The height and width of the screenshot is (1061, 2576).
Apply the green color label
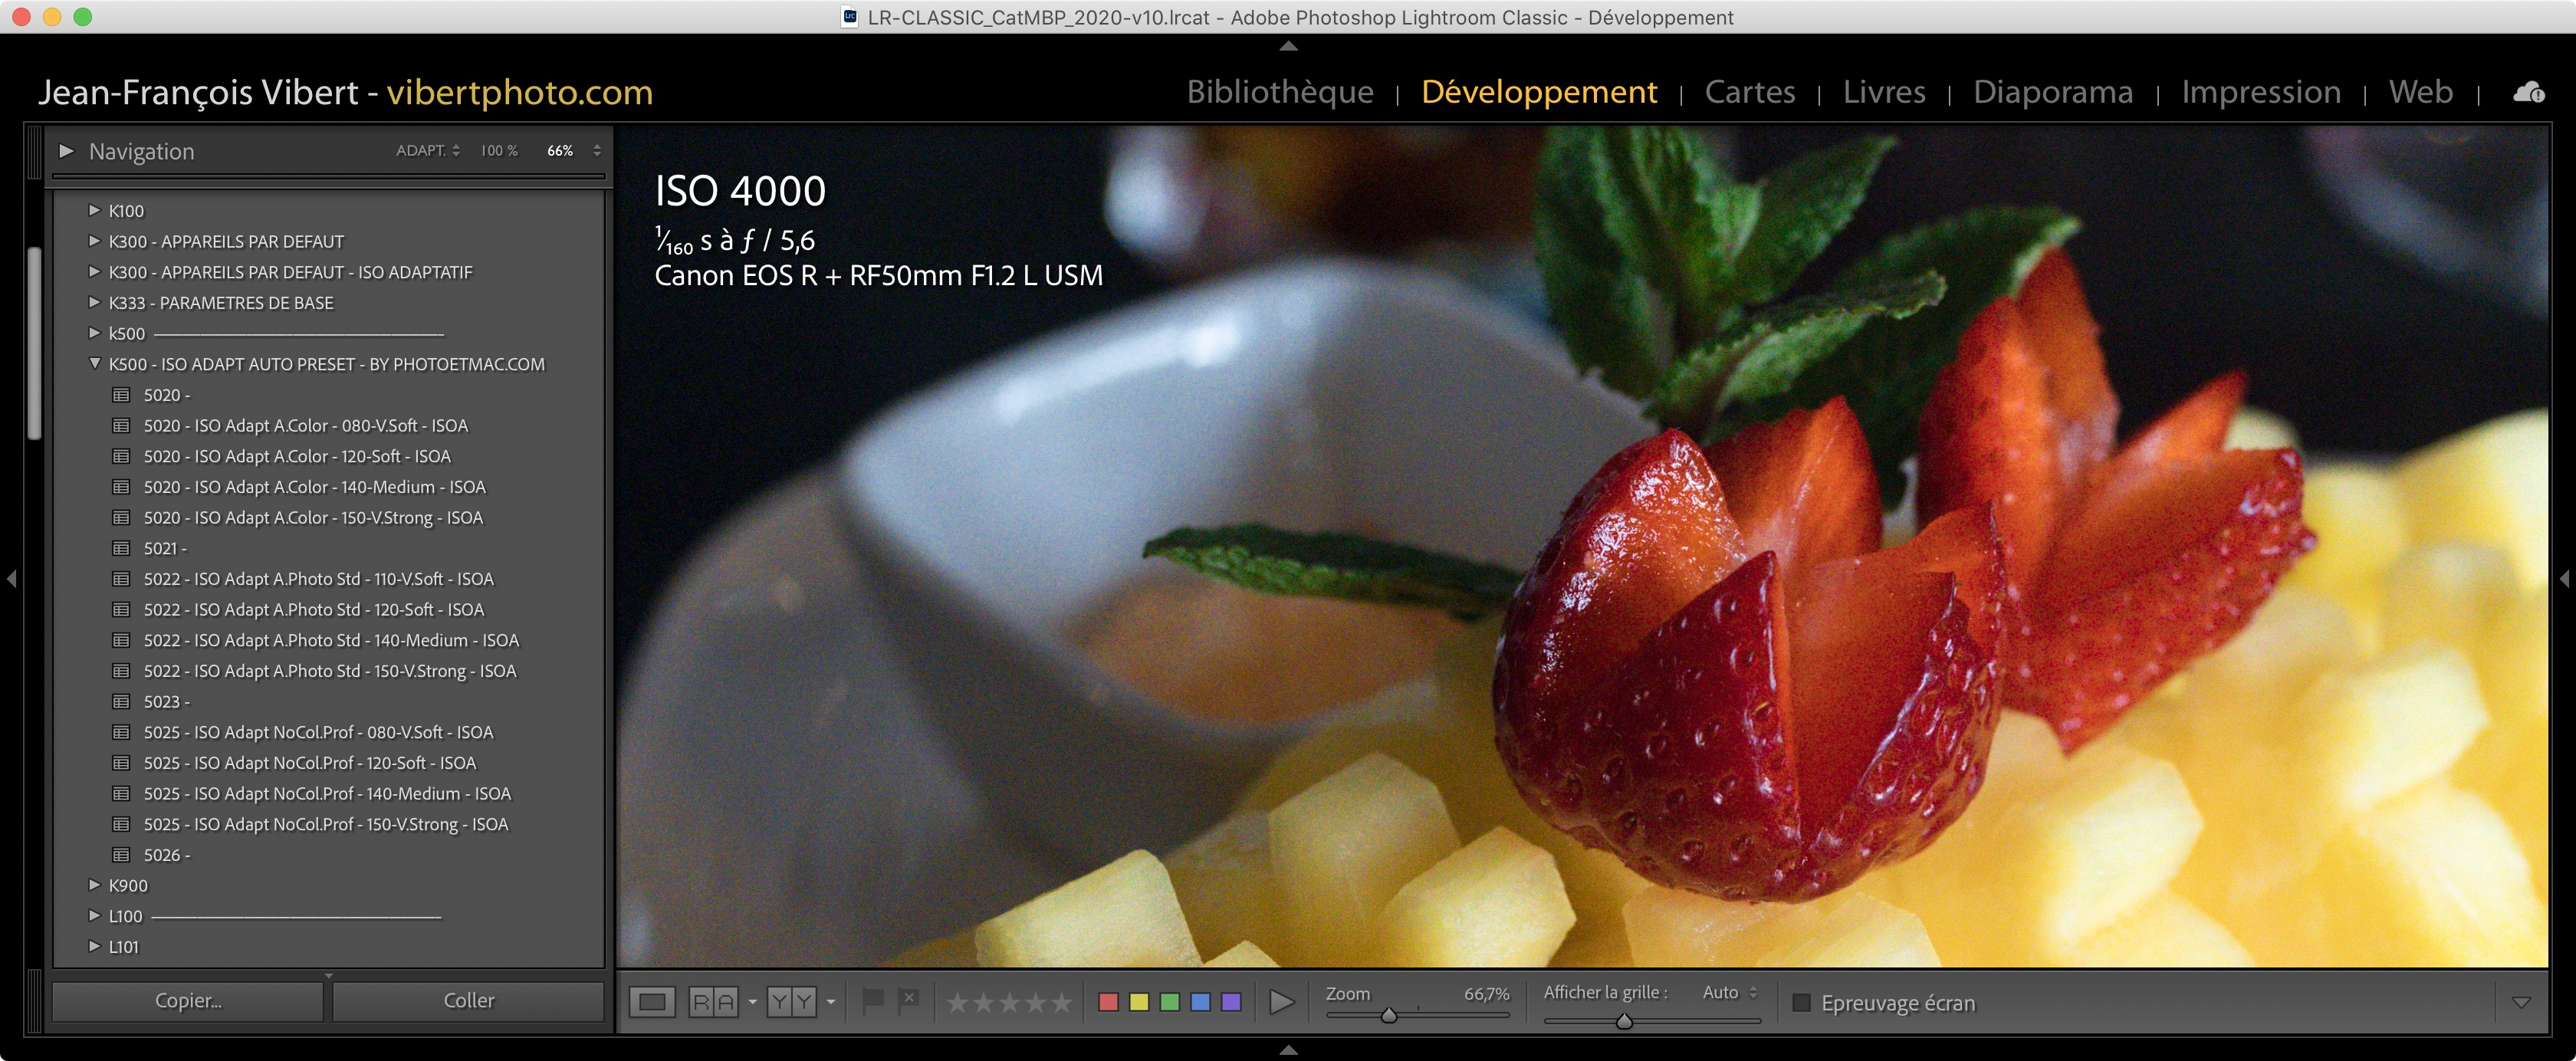click(1169, 1002)
